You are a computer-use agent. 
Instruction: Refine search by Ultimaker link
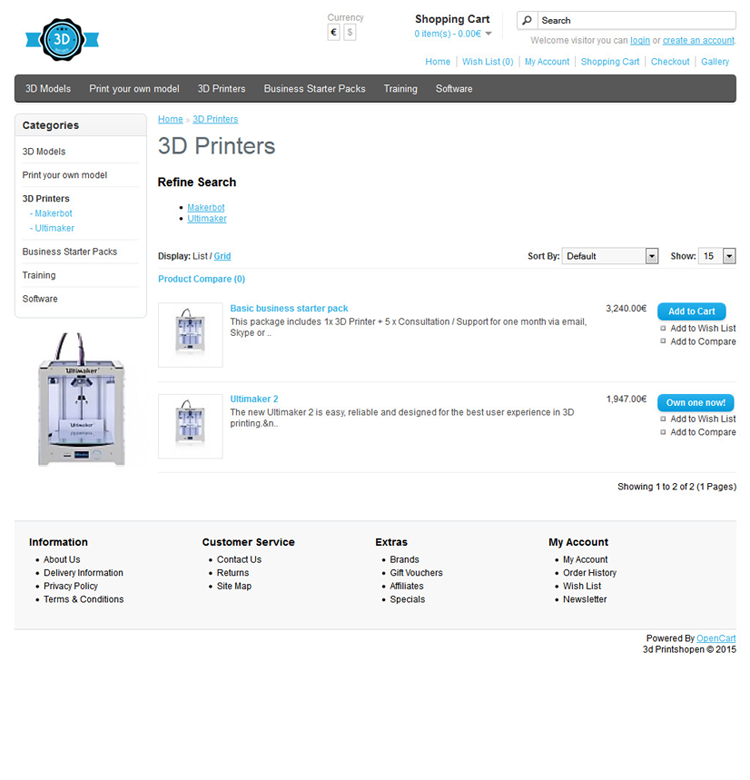coord(207,219)
